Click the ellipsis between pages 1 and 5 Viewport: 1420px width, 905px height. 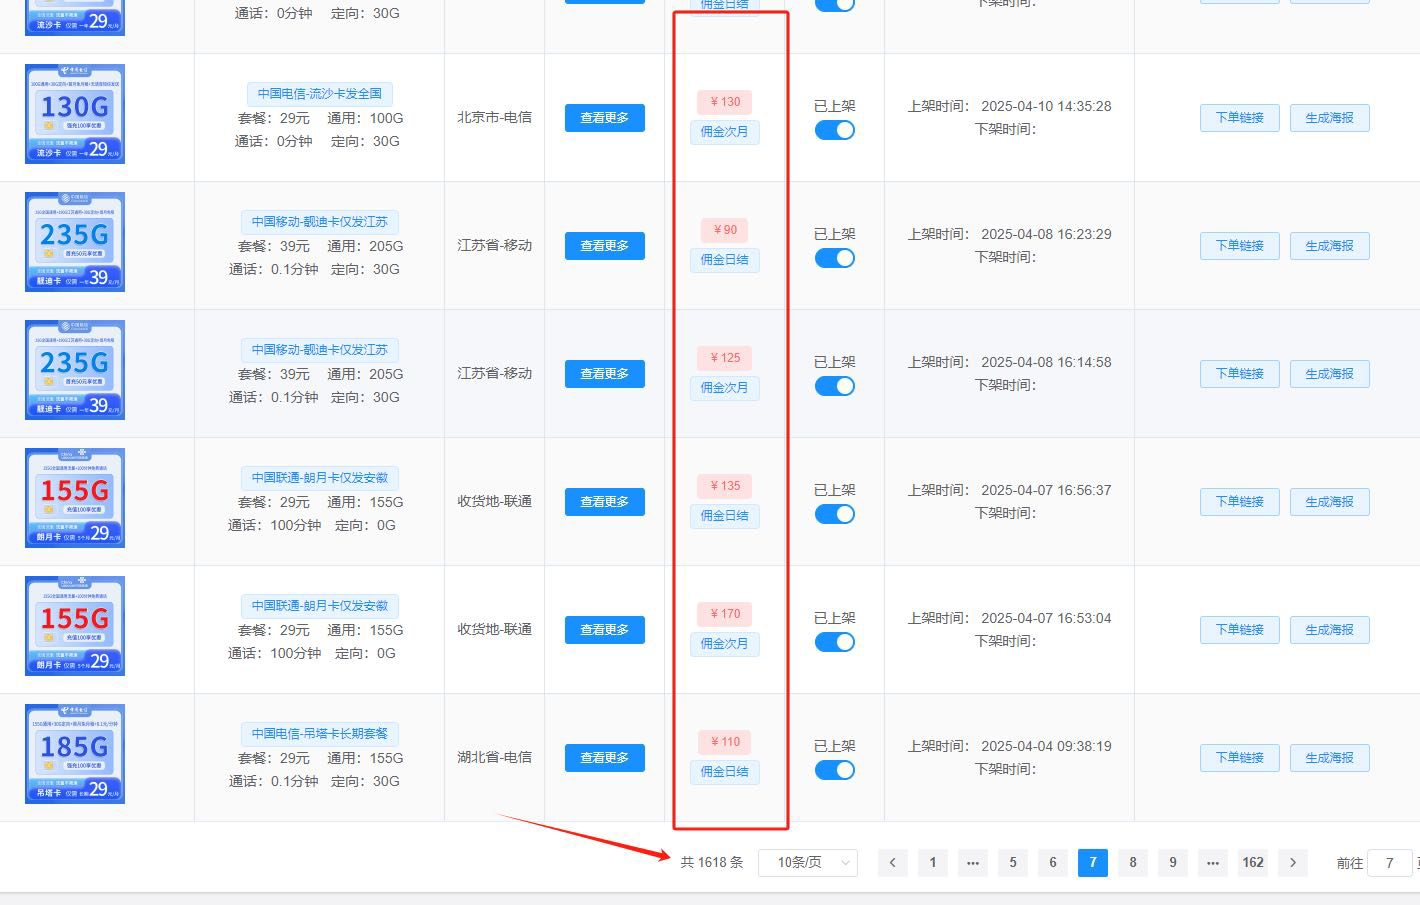(973, 862)
